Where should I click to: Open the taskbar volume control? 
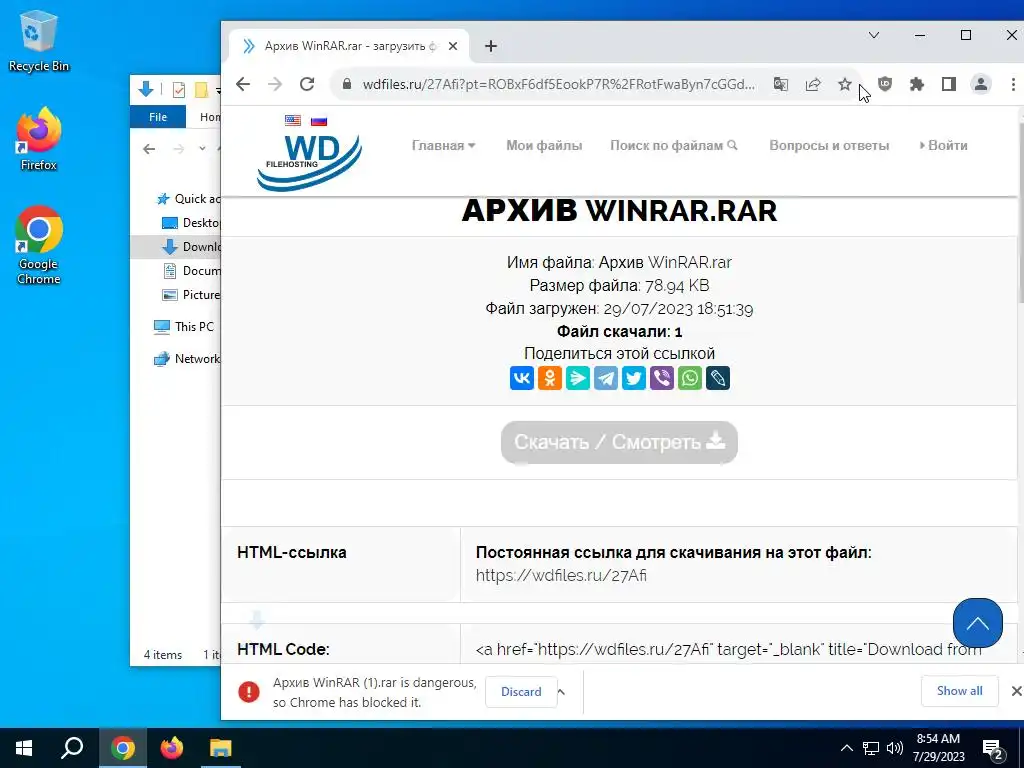pos(895,748)
